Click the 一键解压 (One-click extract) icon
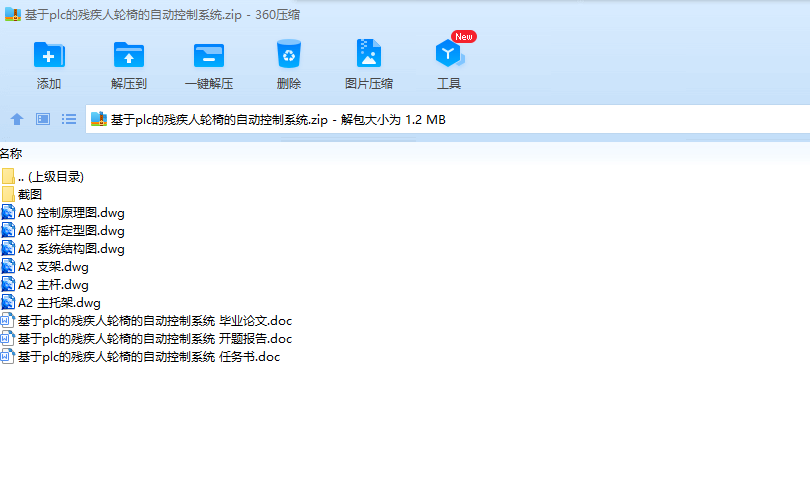This screenshot has width=810, height=493. [x=209, y=55]
